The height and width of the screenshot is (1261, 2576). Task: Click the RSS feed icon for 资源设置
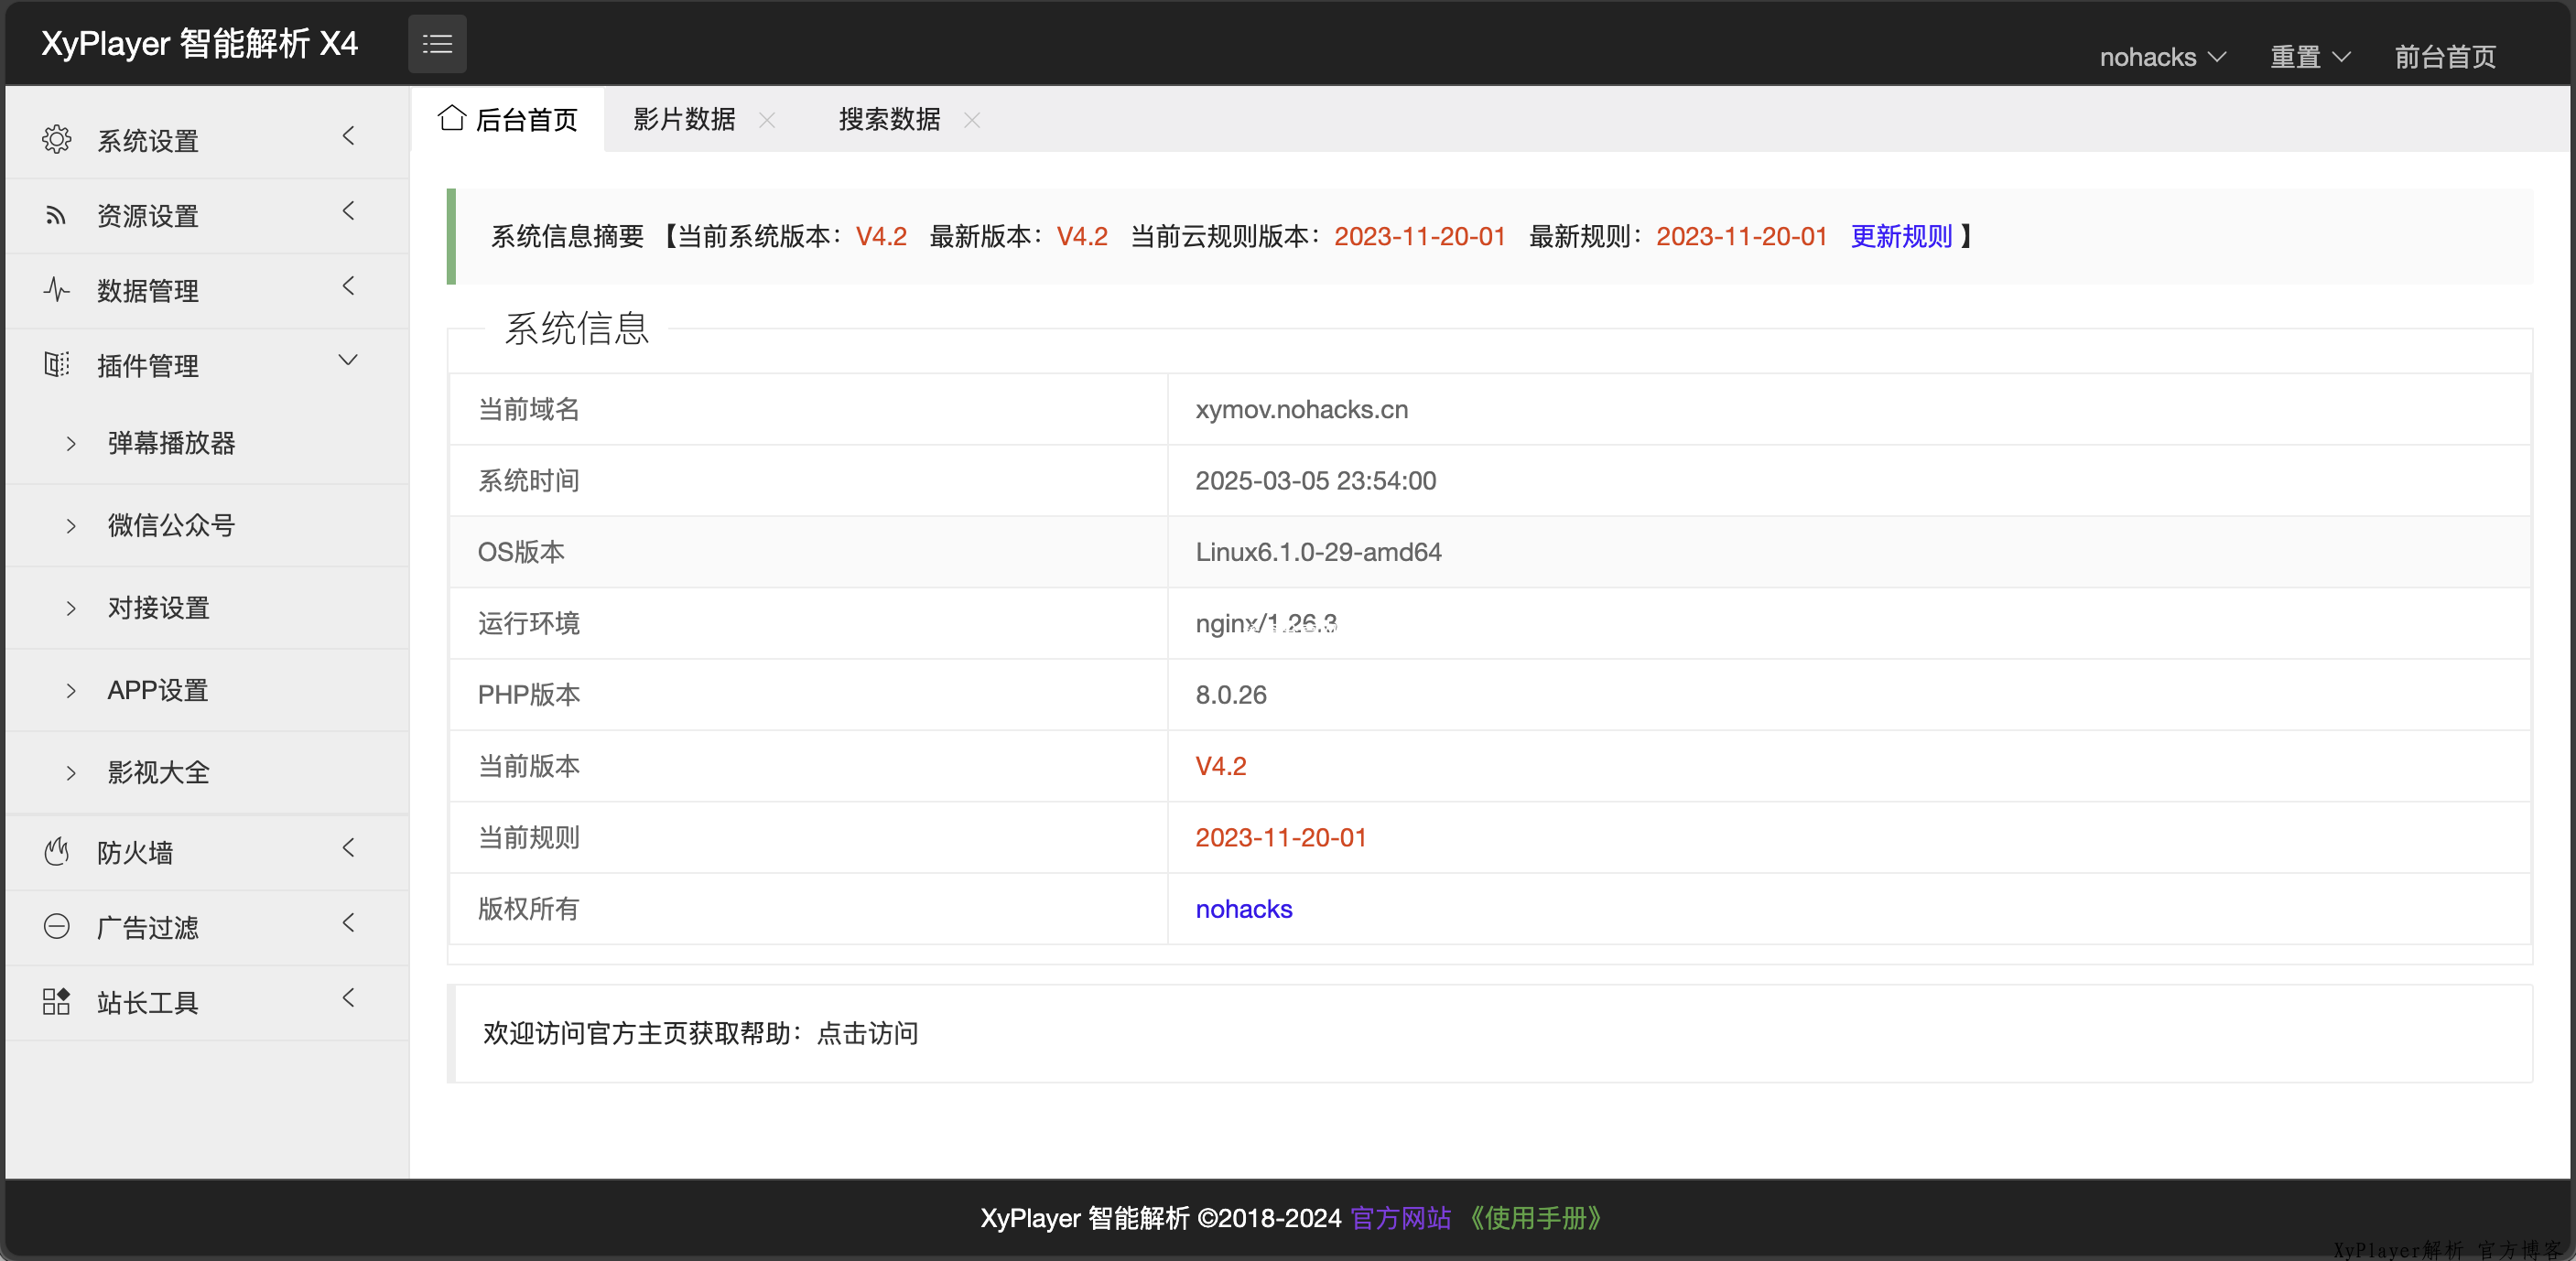coord(56,215)
